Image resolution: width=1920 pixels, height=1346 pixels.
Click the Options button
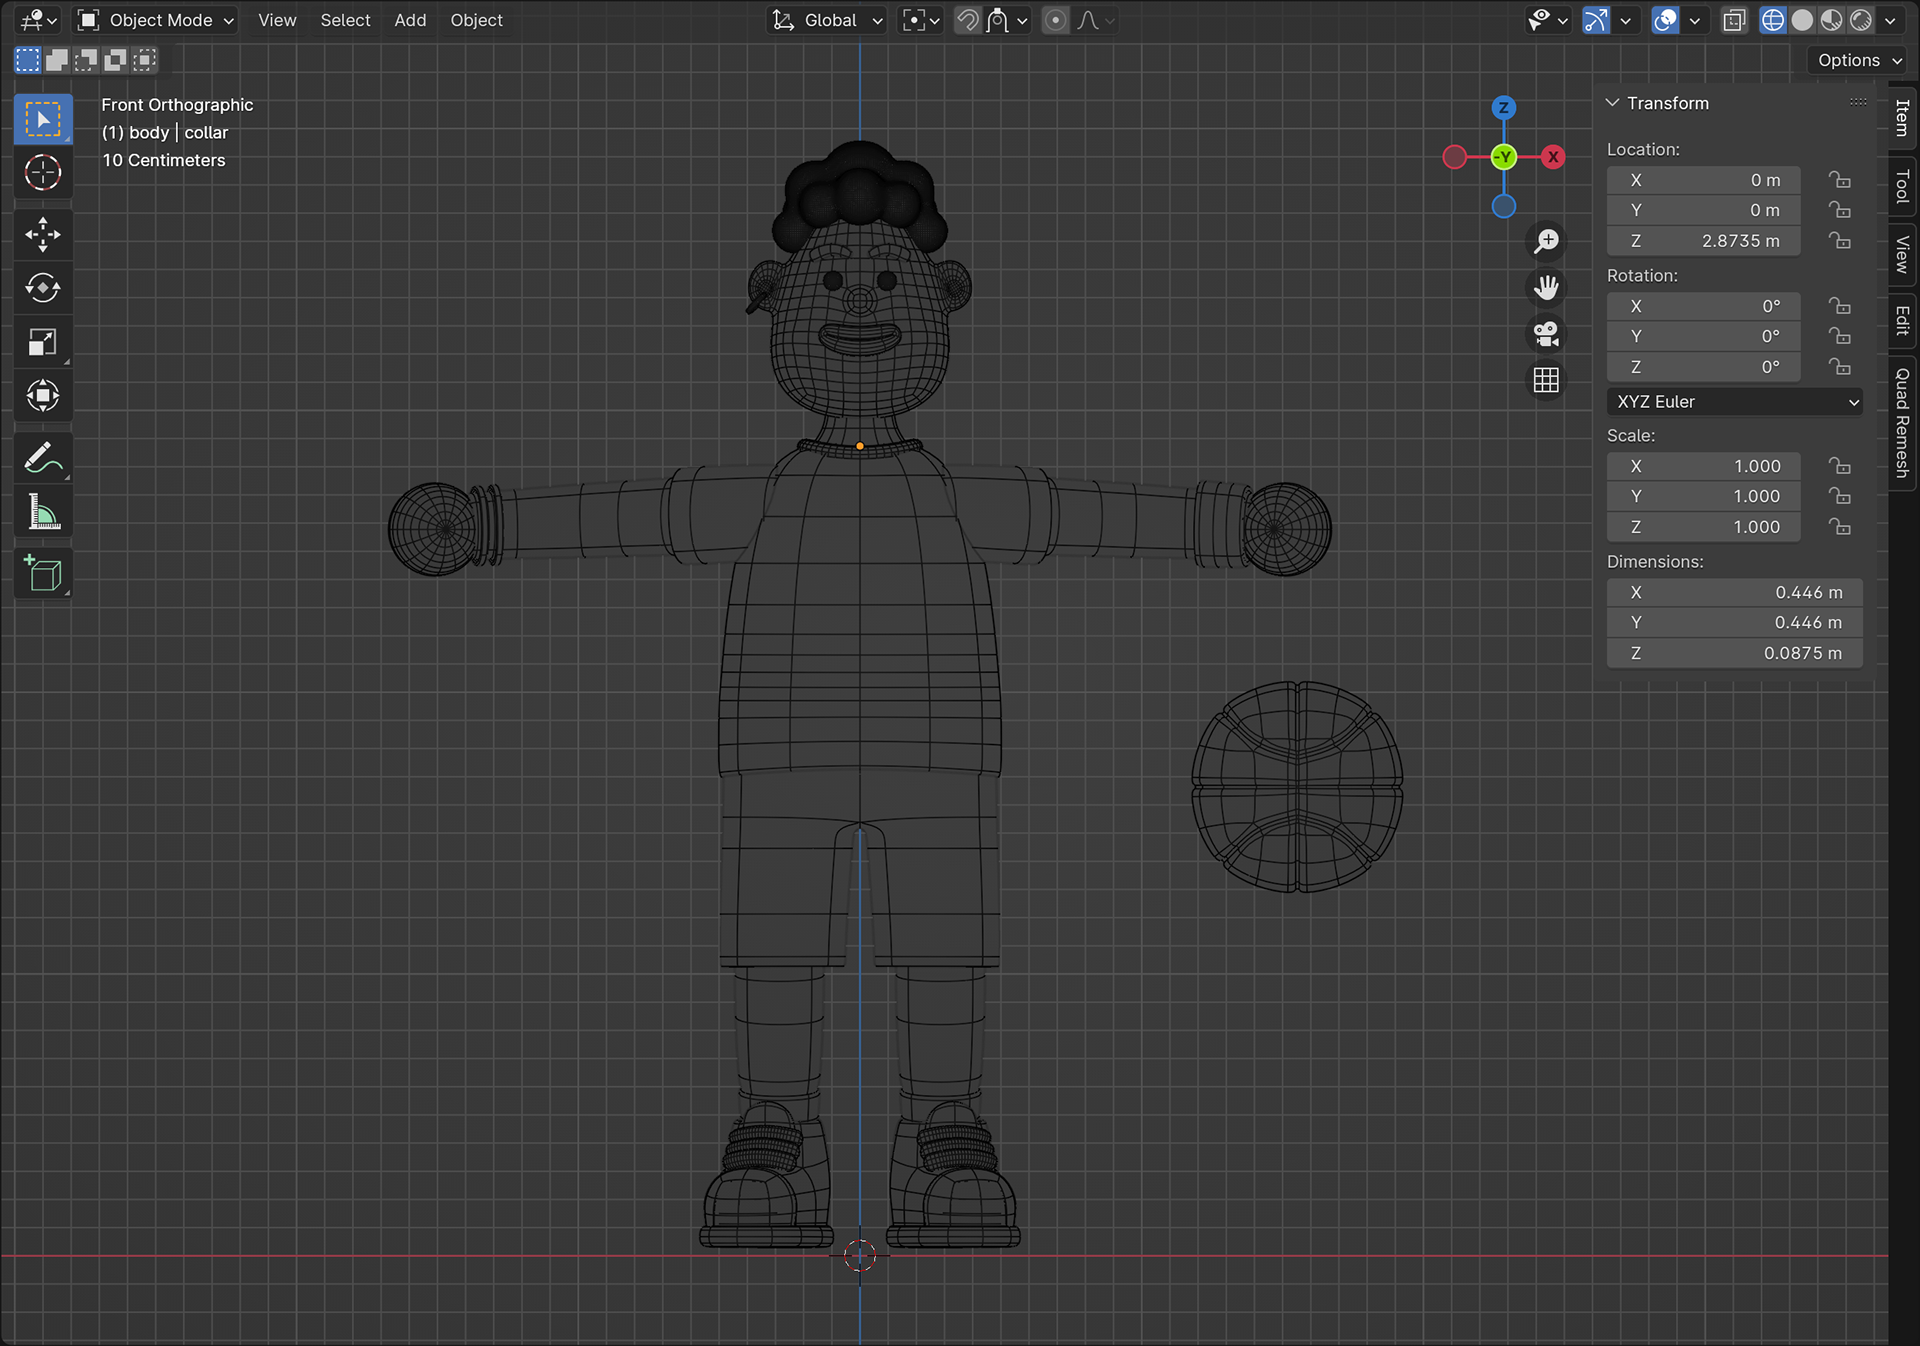coord(1858,60)
